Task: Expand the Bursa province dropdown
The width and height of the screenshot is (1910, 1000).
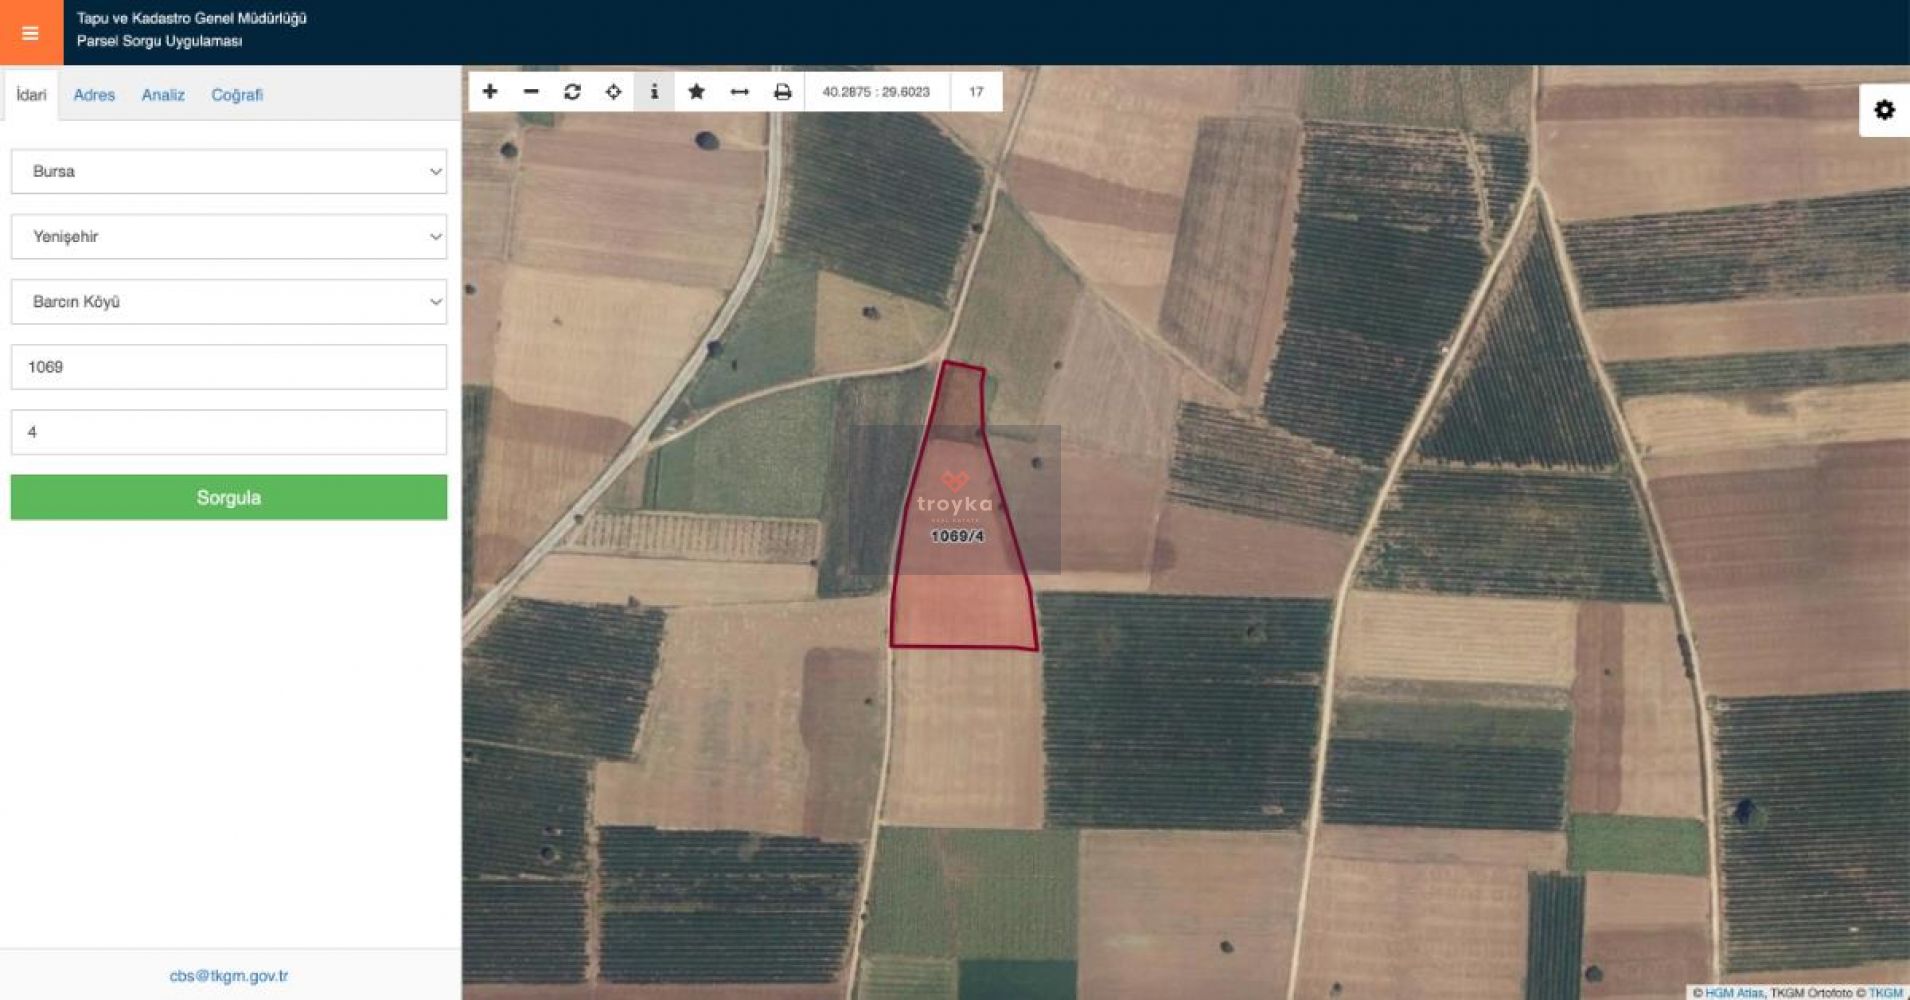Action: pyautogui.click(x=228, y=172)
